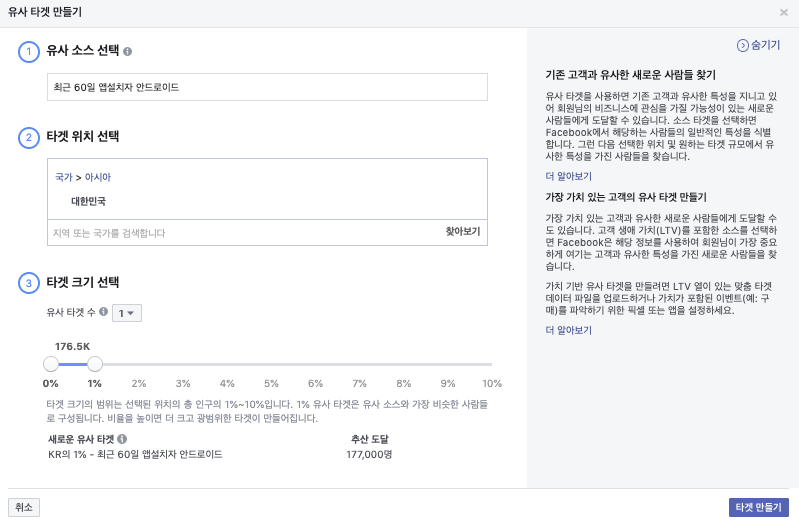Select 대한민국 in location list
The height and width of the screenshot is (525, 799).
coord(89,201)
